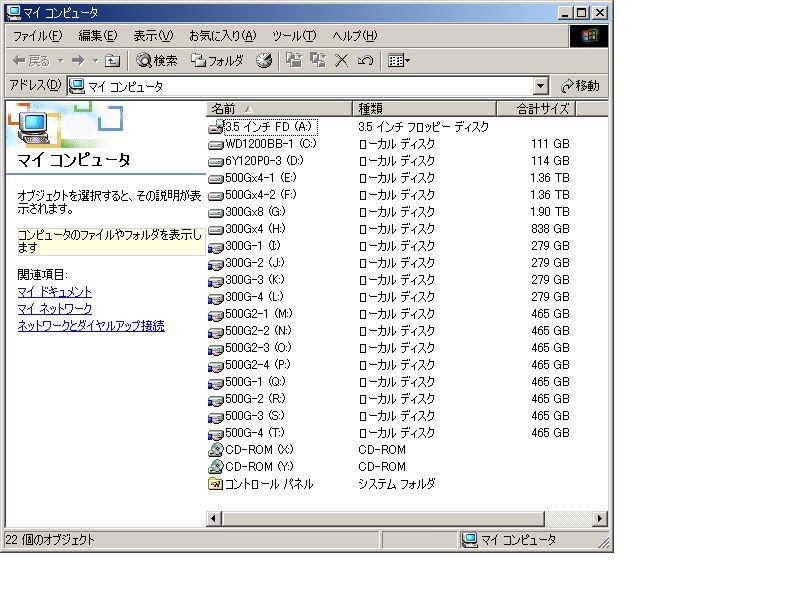Select the 500Gx4-1 (E:) drive icon
This screenshot has width=800, height=600.
point(216,179)
